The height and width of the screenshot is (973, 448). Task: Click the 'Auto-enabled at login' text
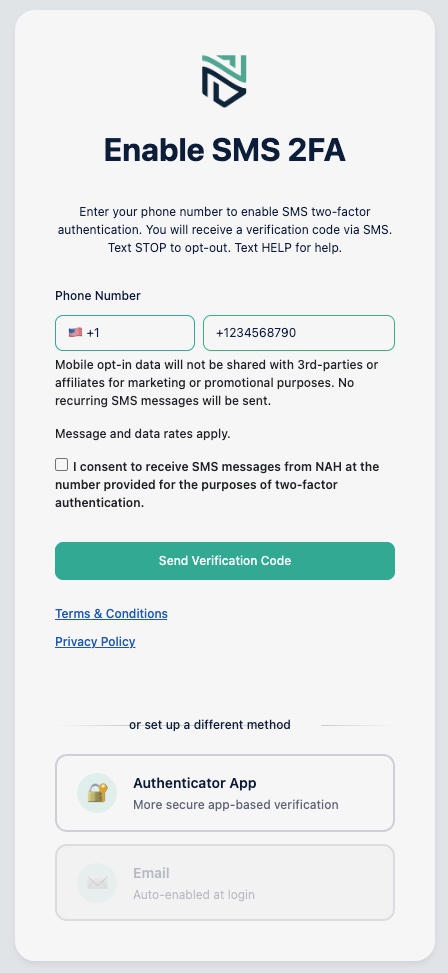pyautogui.click(x=194, y=895)
